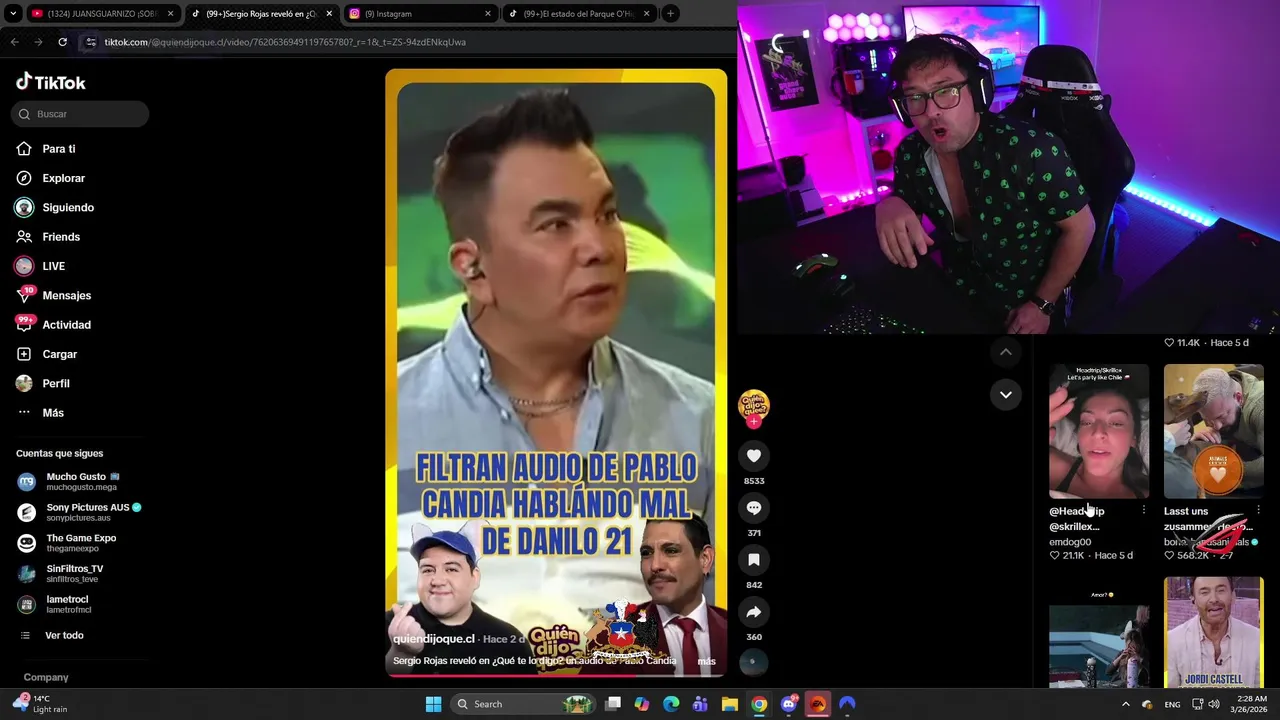Open lametrocl account
Image resolution: width=1280 pixels, height=720 pixels.
(66, 604)
